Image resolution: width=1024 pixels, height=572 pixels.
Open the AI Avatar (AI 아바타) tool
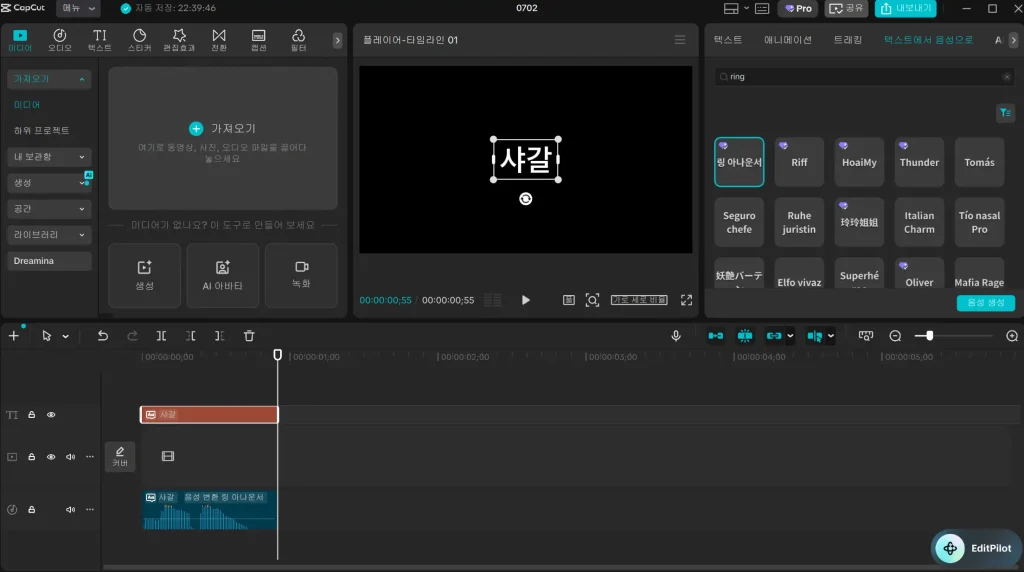[223, 276]
